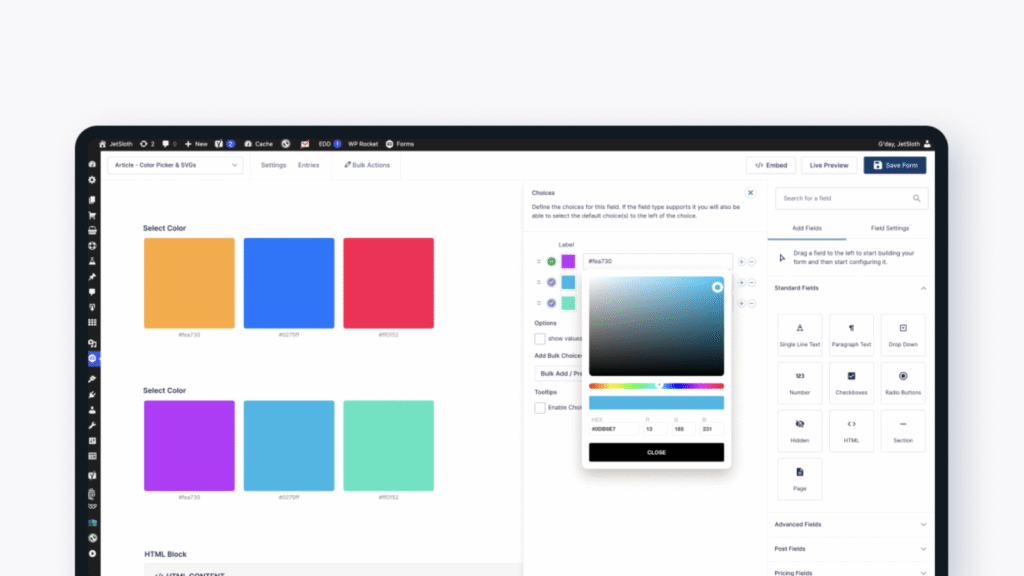Screen dimensions: 1024x576
Task: Select the mint green color tile
Action: pos(389,445)
